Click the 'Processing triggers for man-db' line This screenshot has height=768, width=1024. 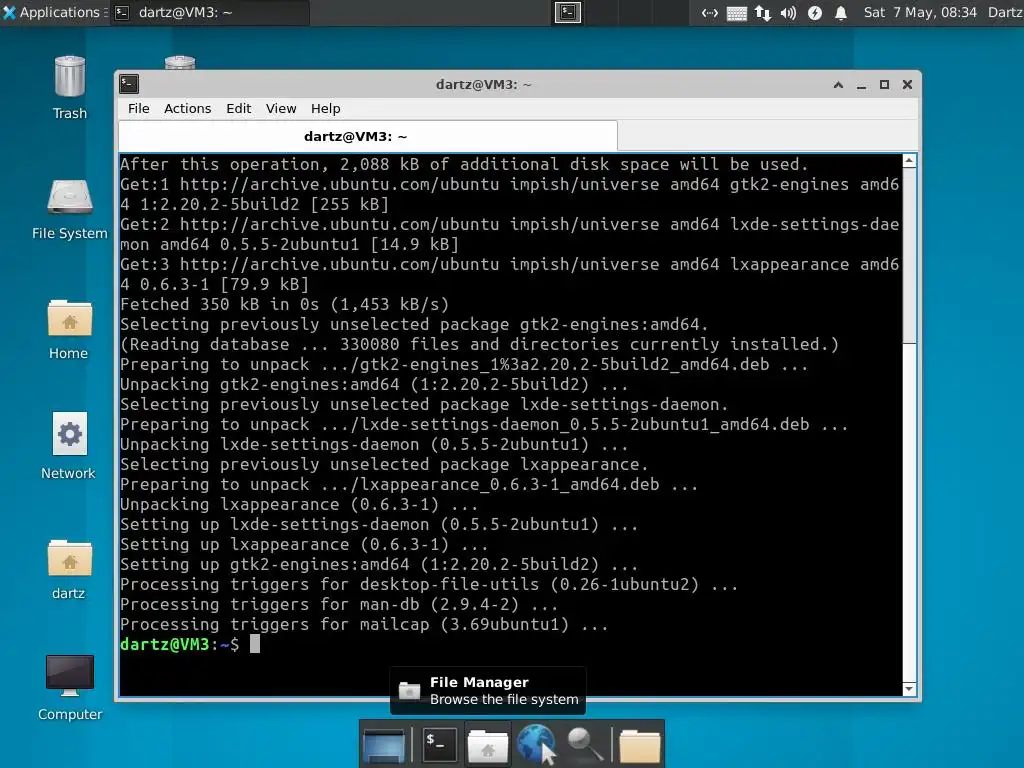pyautogui.click(x=339, y=604)
